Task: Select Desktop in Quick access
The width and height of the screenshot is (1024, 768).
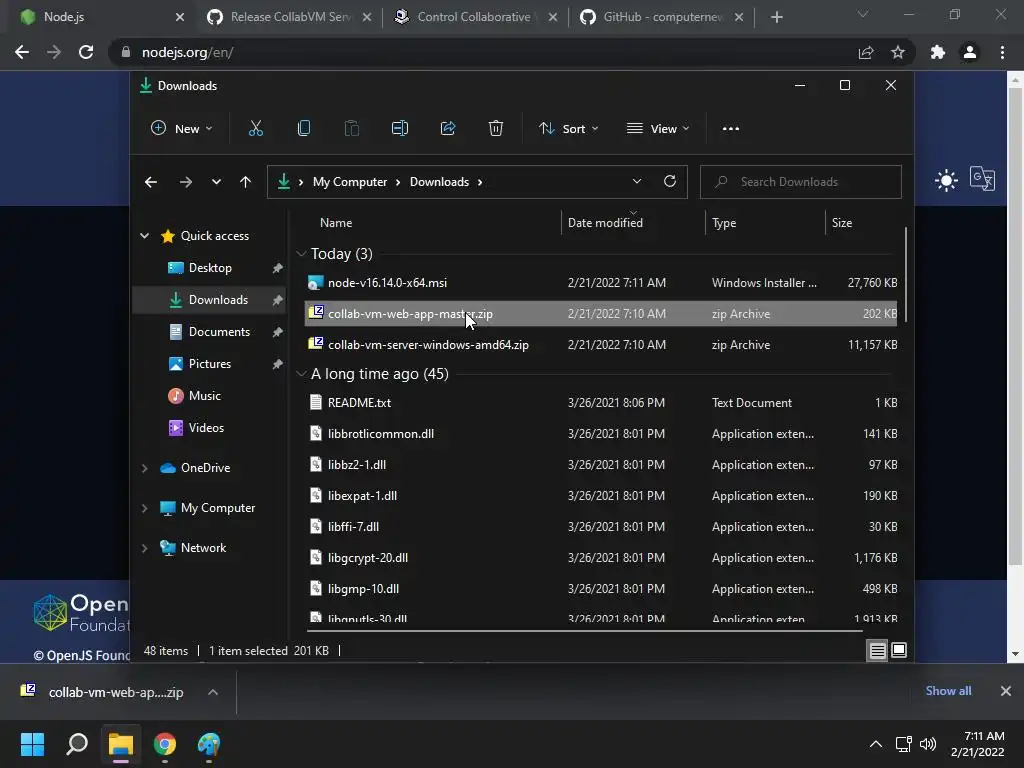Action: pos(209,268)
